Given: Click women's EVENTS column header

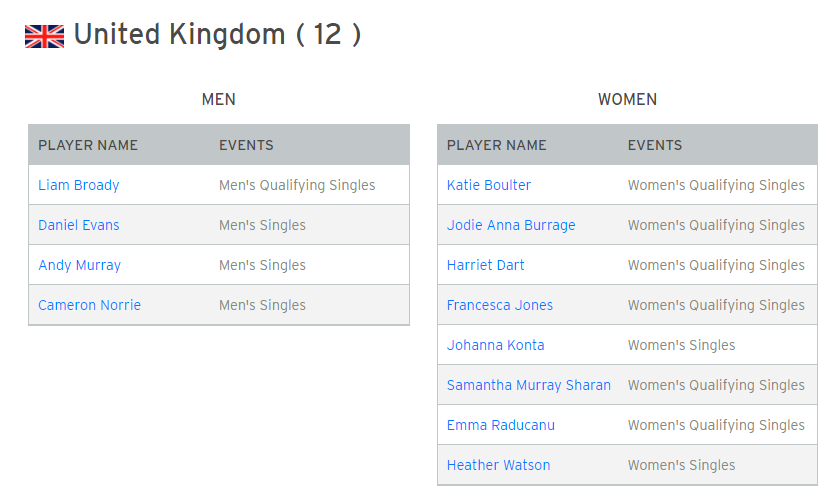Looking at the screenshot, I should [655, 145].
